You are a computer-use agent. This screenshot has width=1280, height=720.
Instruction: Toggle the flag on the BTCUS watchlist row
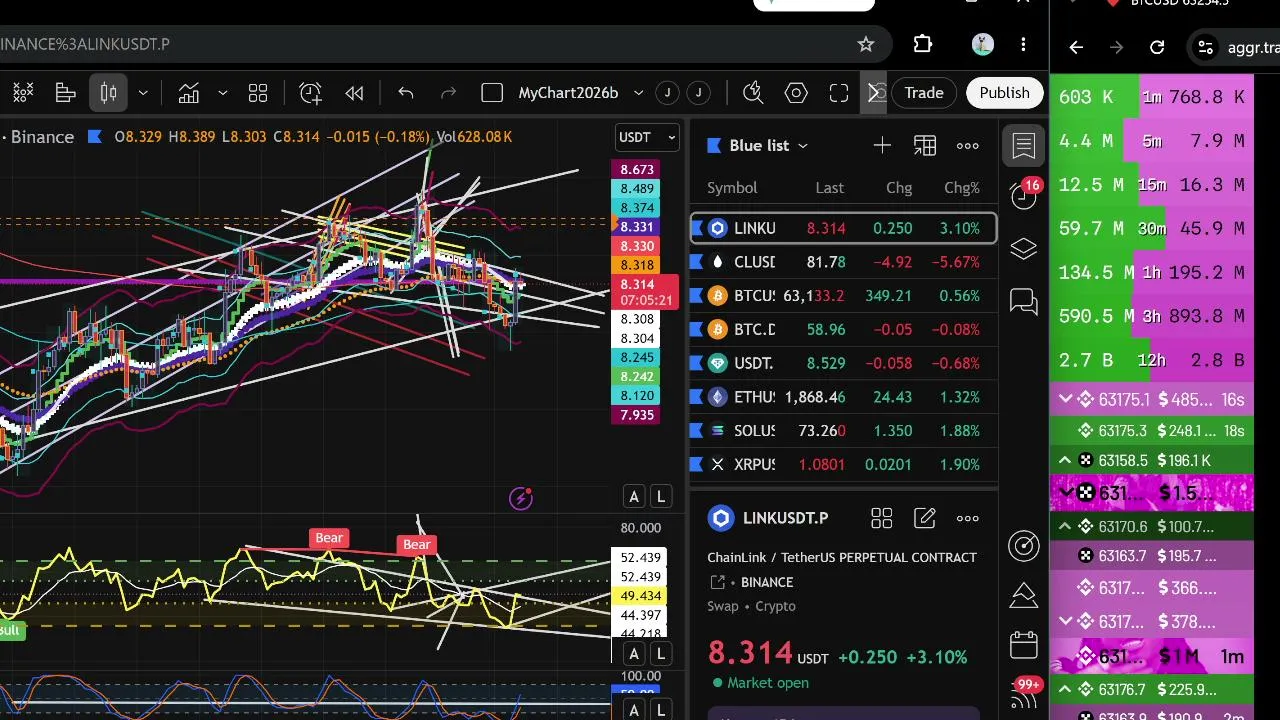(697, 296)
